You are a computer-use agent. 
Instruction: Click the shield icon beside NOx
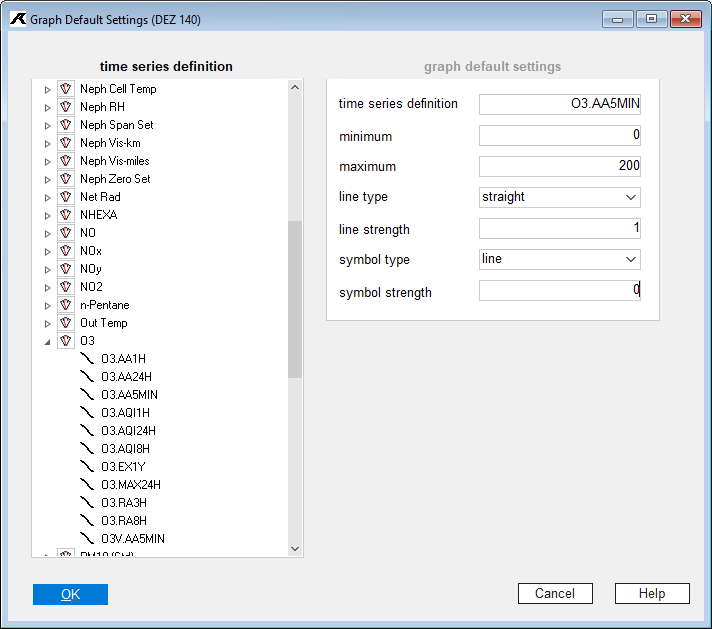(x=66, y=251)
